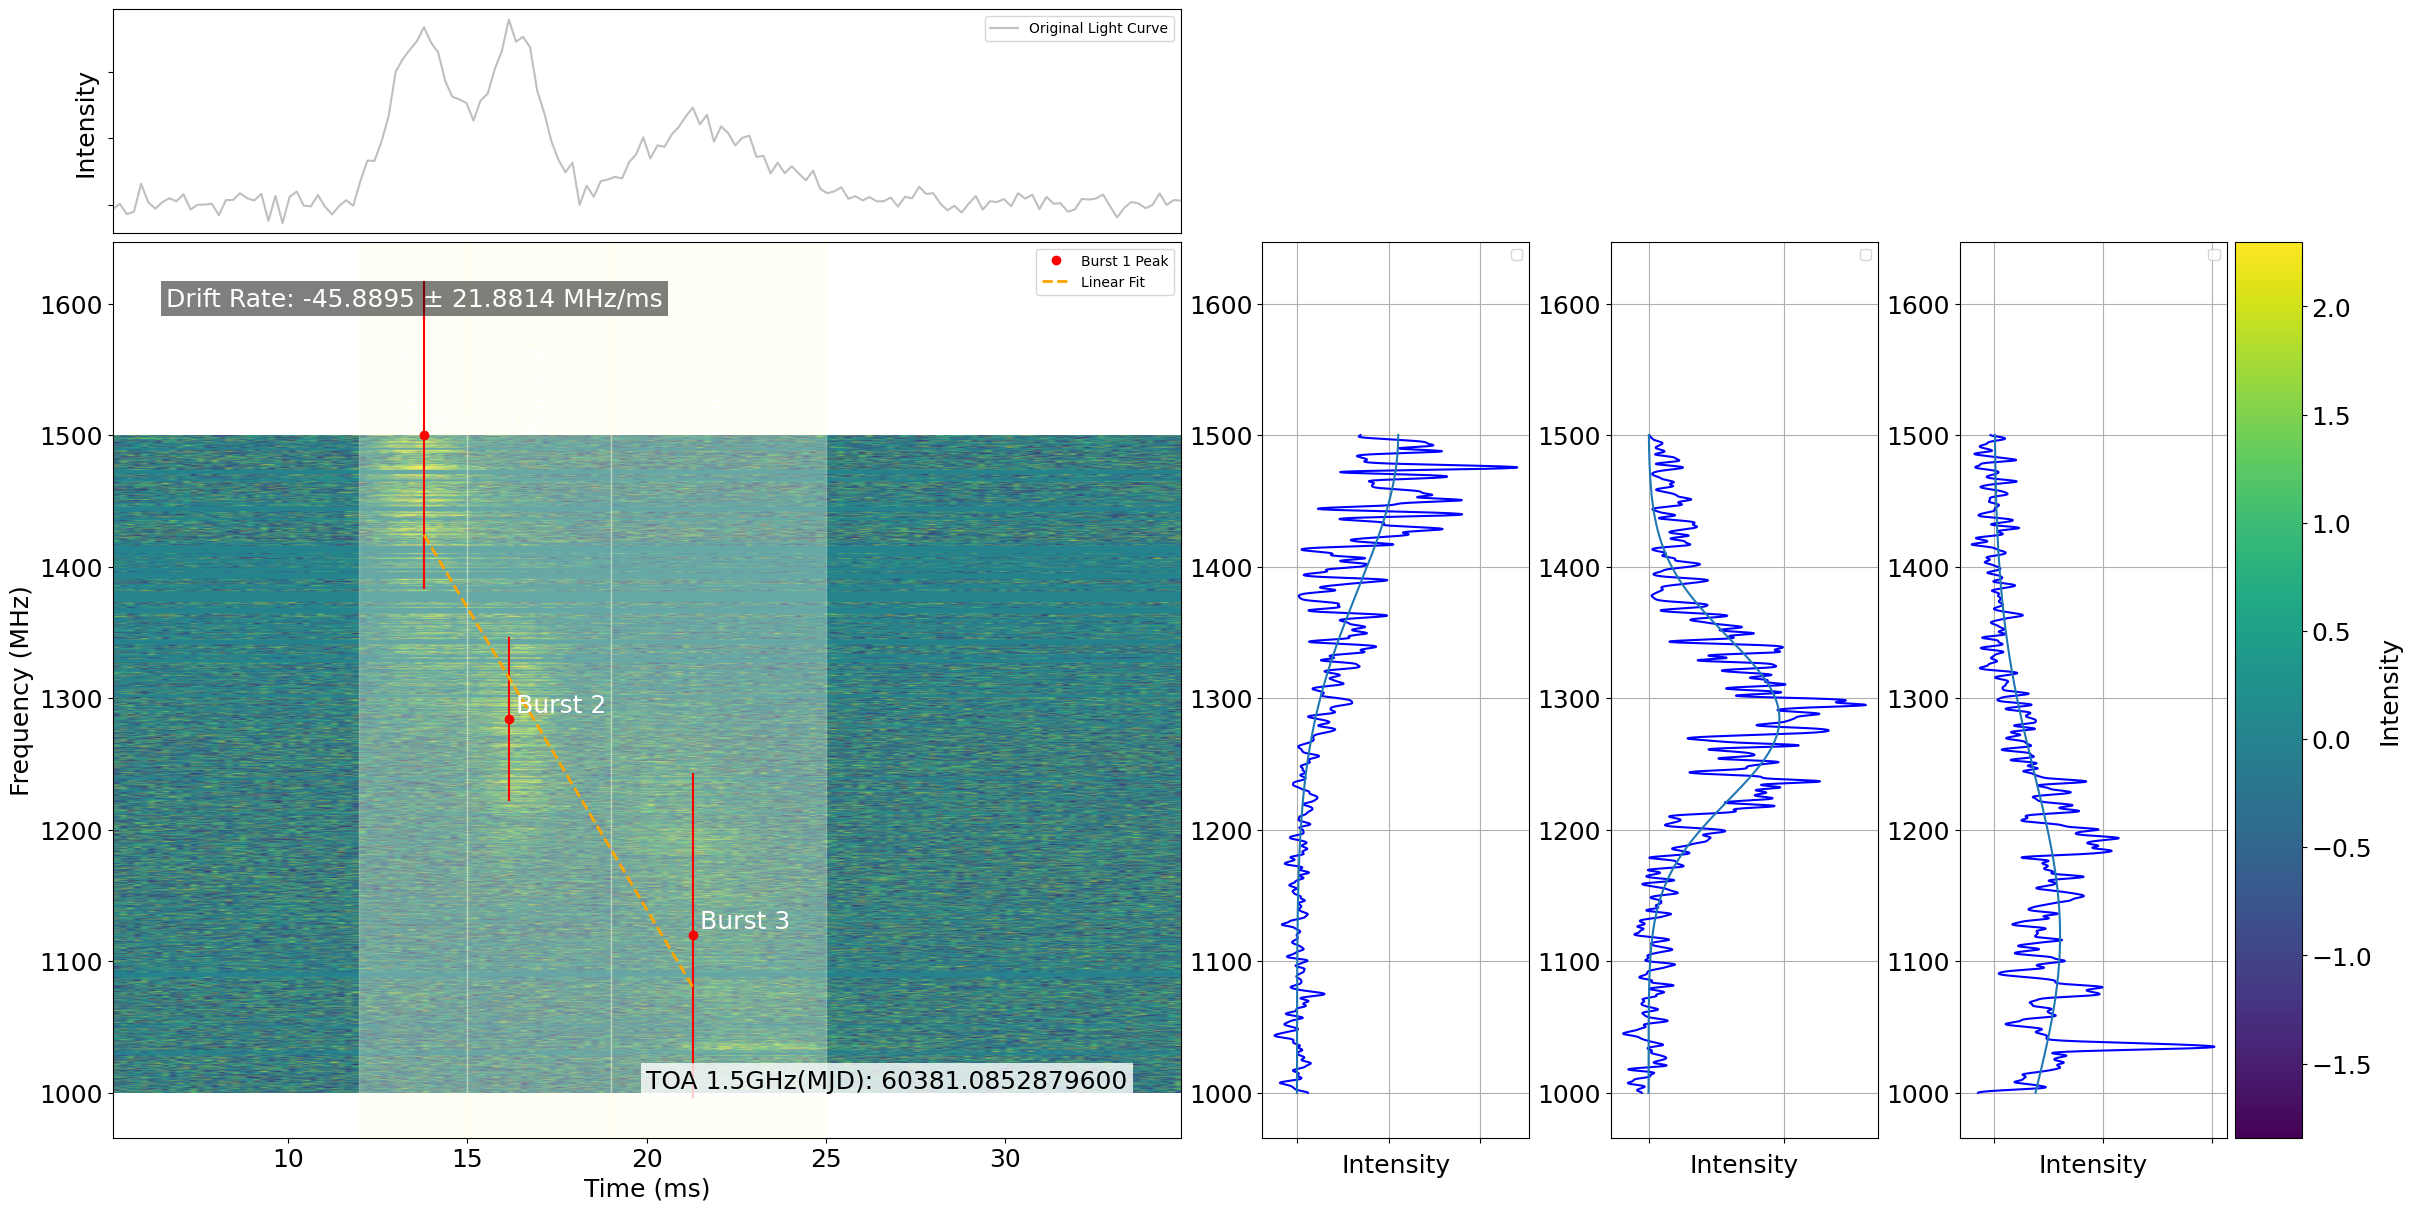
Task: Click the Intensity label under the first spectrum panel
Action: coord(1395,1164)
